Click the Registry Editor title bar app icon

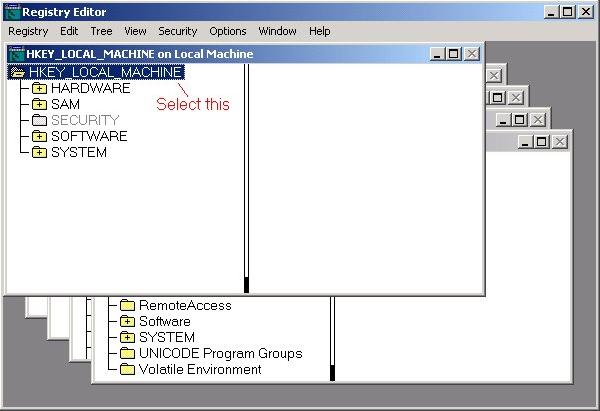11,12
